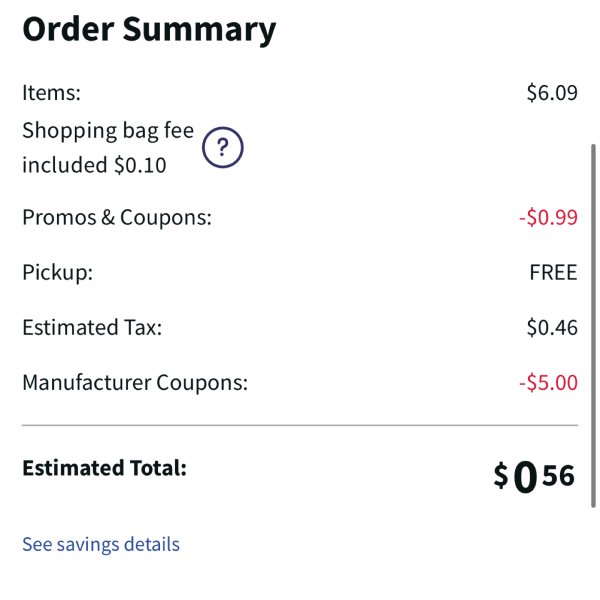
Task: Click the Promos & Coupons label
Action: coord(117,217)
